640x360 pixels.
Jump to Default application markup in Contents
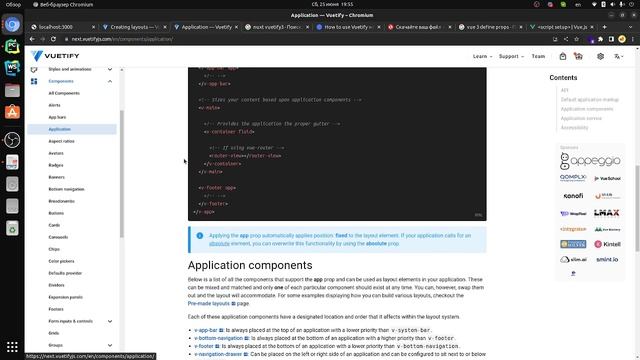click(589, 100)
